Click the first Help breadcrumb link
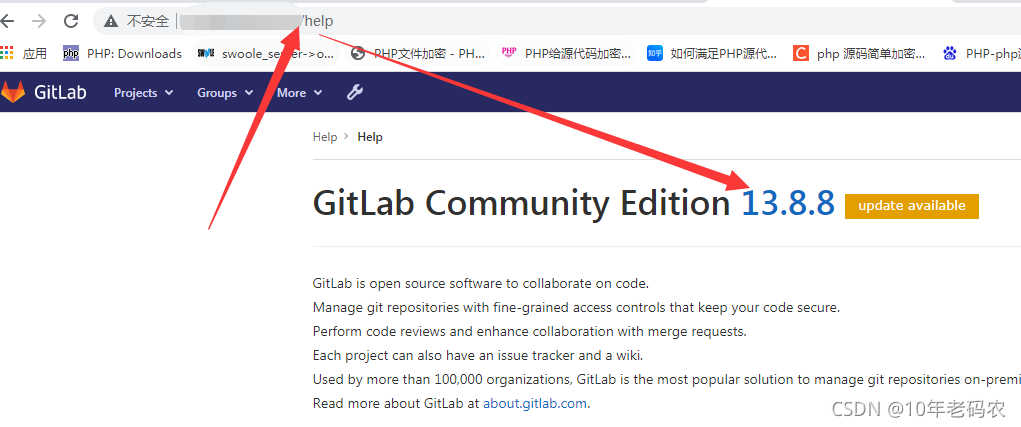Viewport: 1021px width, 427px height. coord(325,137)
